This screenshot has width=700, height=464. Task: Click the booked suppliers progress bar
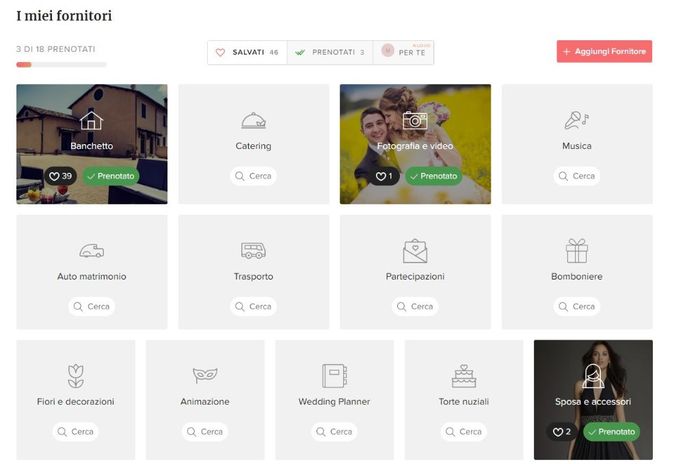click(61, 65)
